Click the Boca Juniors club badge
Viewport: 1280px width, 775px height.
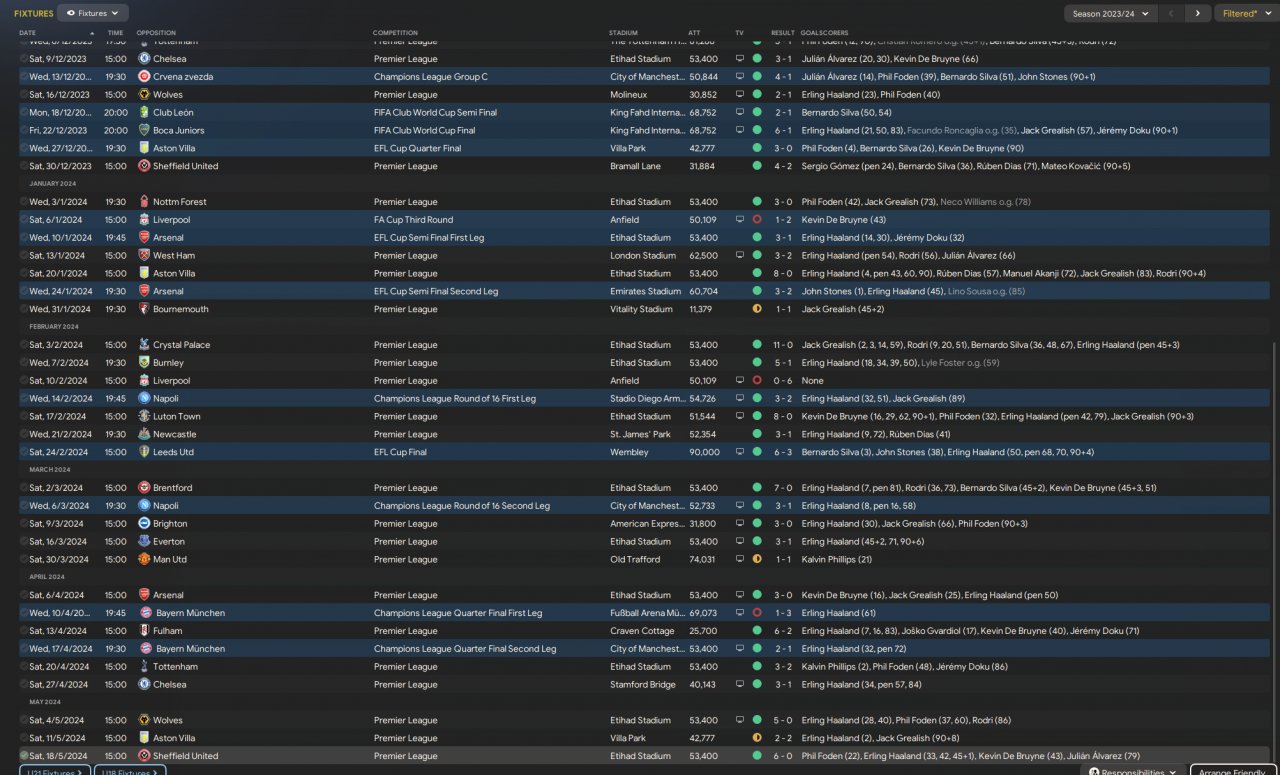[x=144, y=131]
